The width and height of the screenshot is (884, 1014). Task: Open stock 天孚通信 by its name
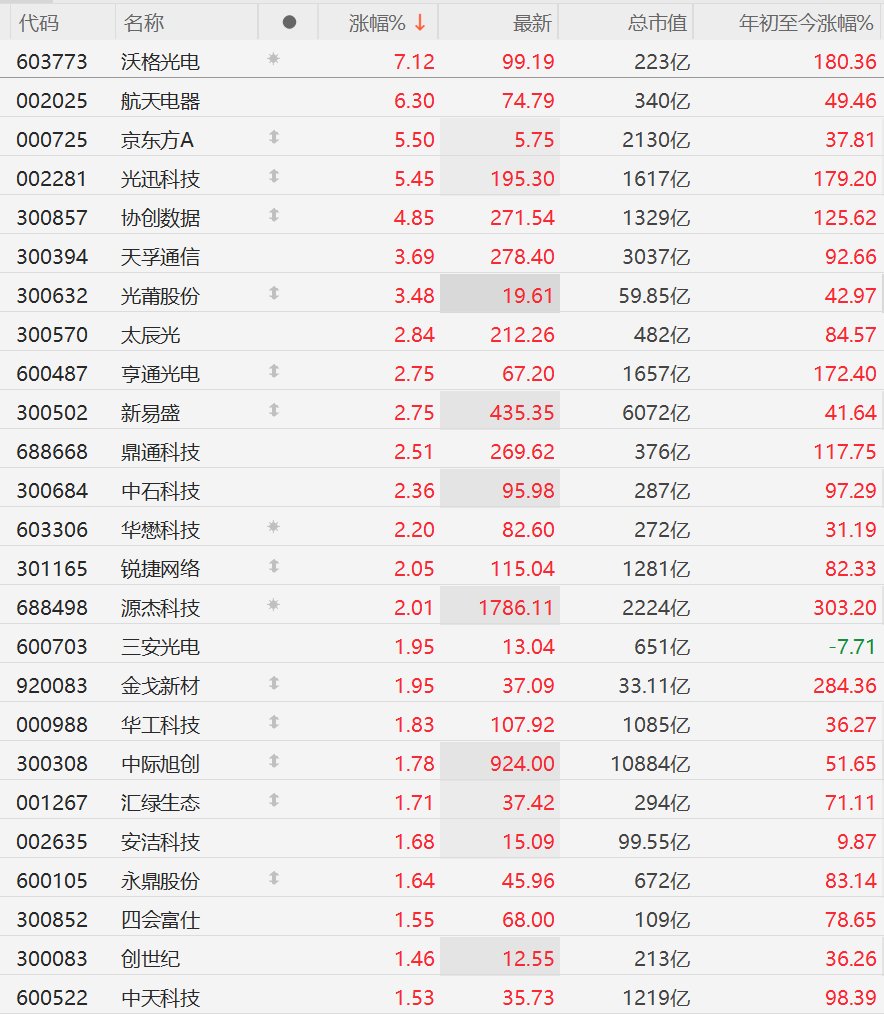(160, 257)
